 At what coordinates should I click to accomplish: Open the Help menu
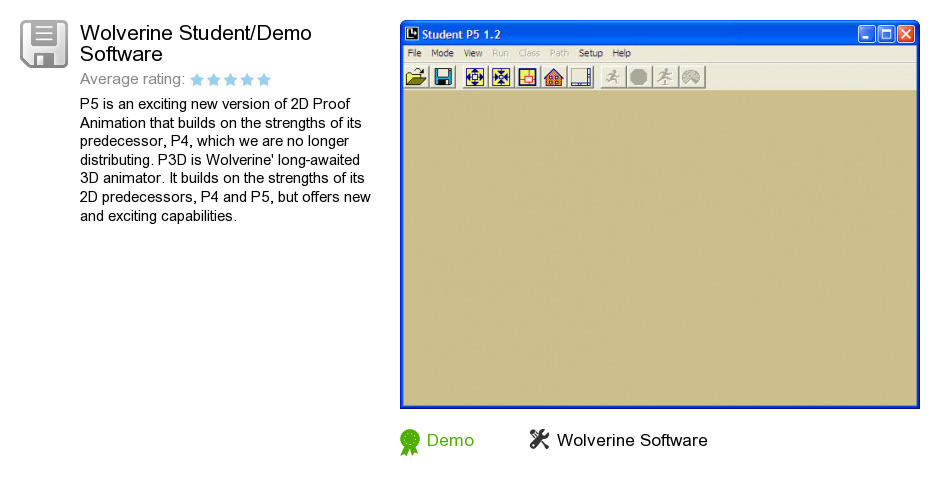click(x=622, y=53)
